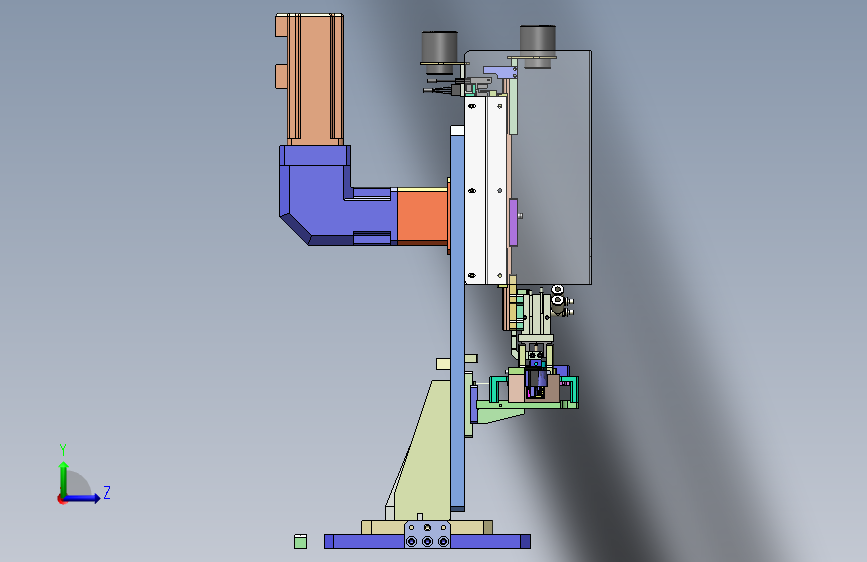Select the pink block in gripper assembly

coord(516,389)
